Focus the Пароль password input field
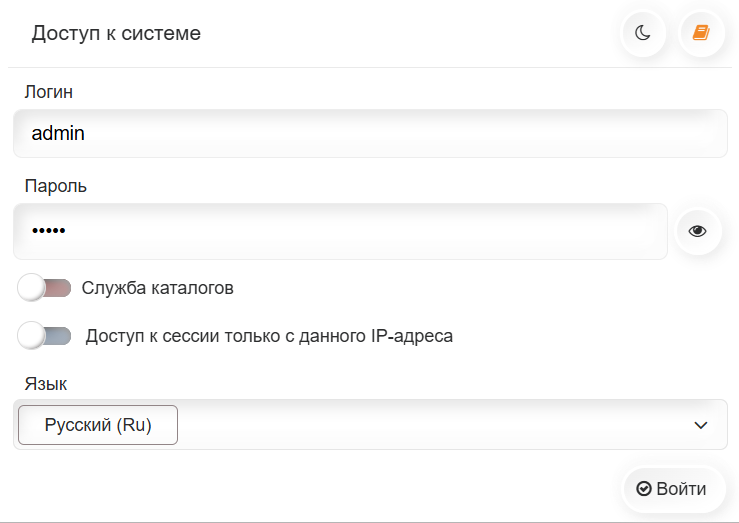This screenshot has width=739, height=523. click(340, 231)
